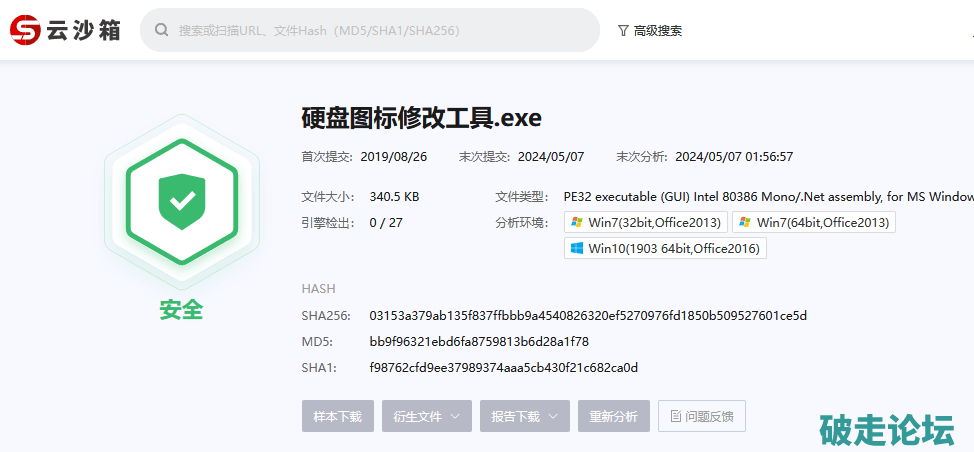Select the Win7(32bit,Office2013) environment
The image size is (974, 452).
[x=646, y=222]
